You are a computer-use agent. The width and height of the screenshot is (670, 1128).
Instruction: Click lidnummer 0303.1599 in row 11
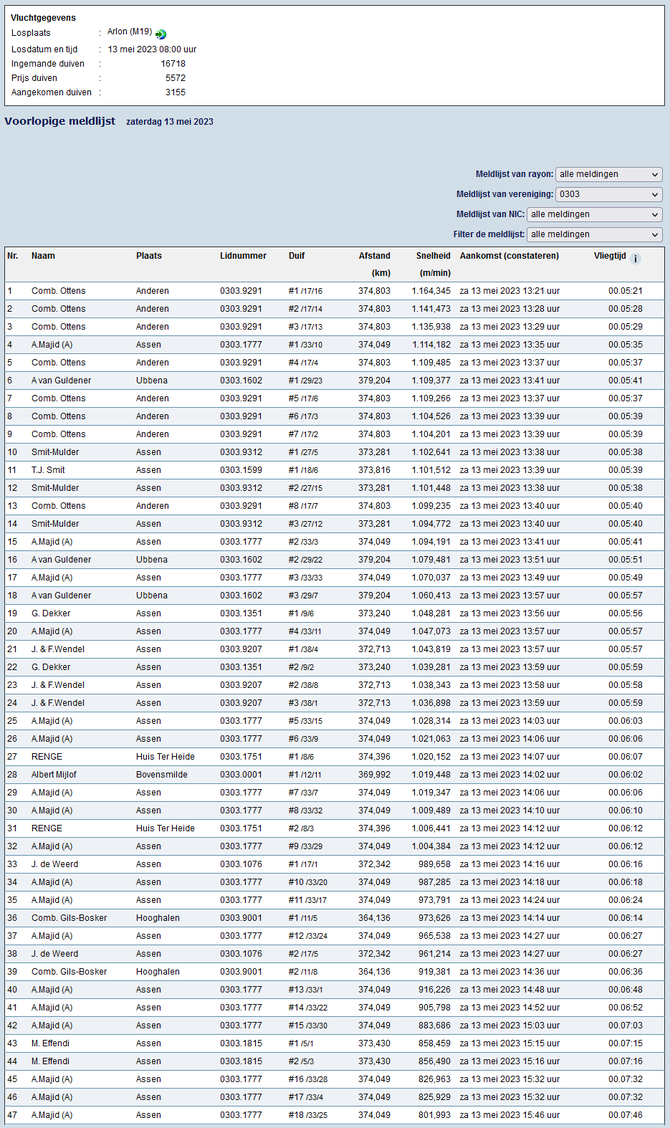point(241,470)
